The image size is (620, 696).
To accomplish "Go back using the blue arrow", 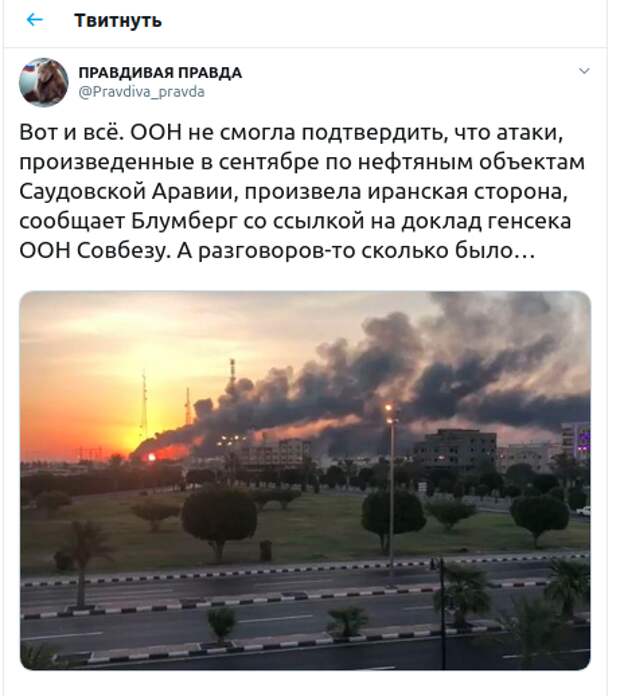I will coord(34,20).
